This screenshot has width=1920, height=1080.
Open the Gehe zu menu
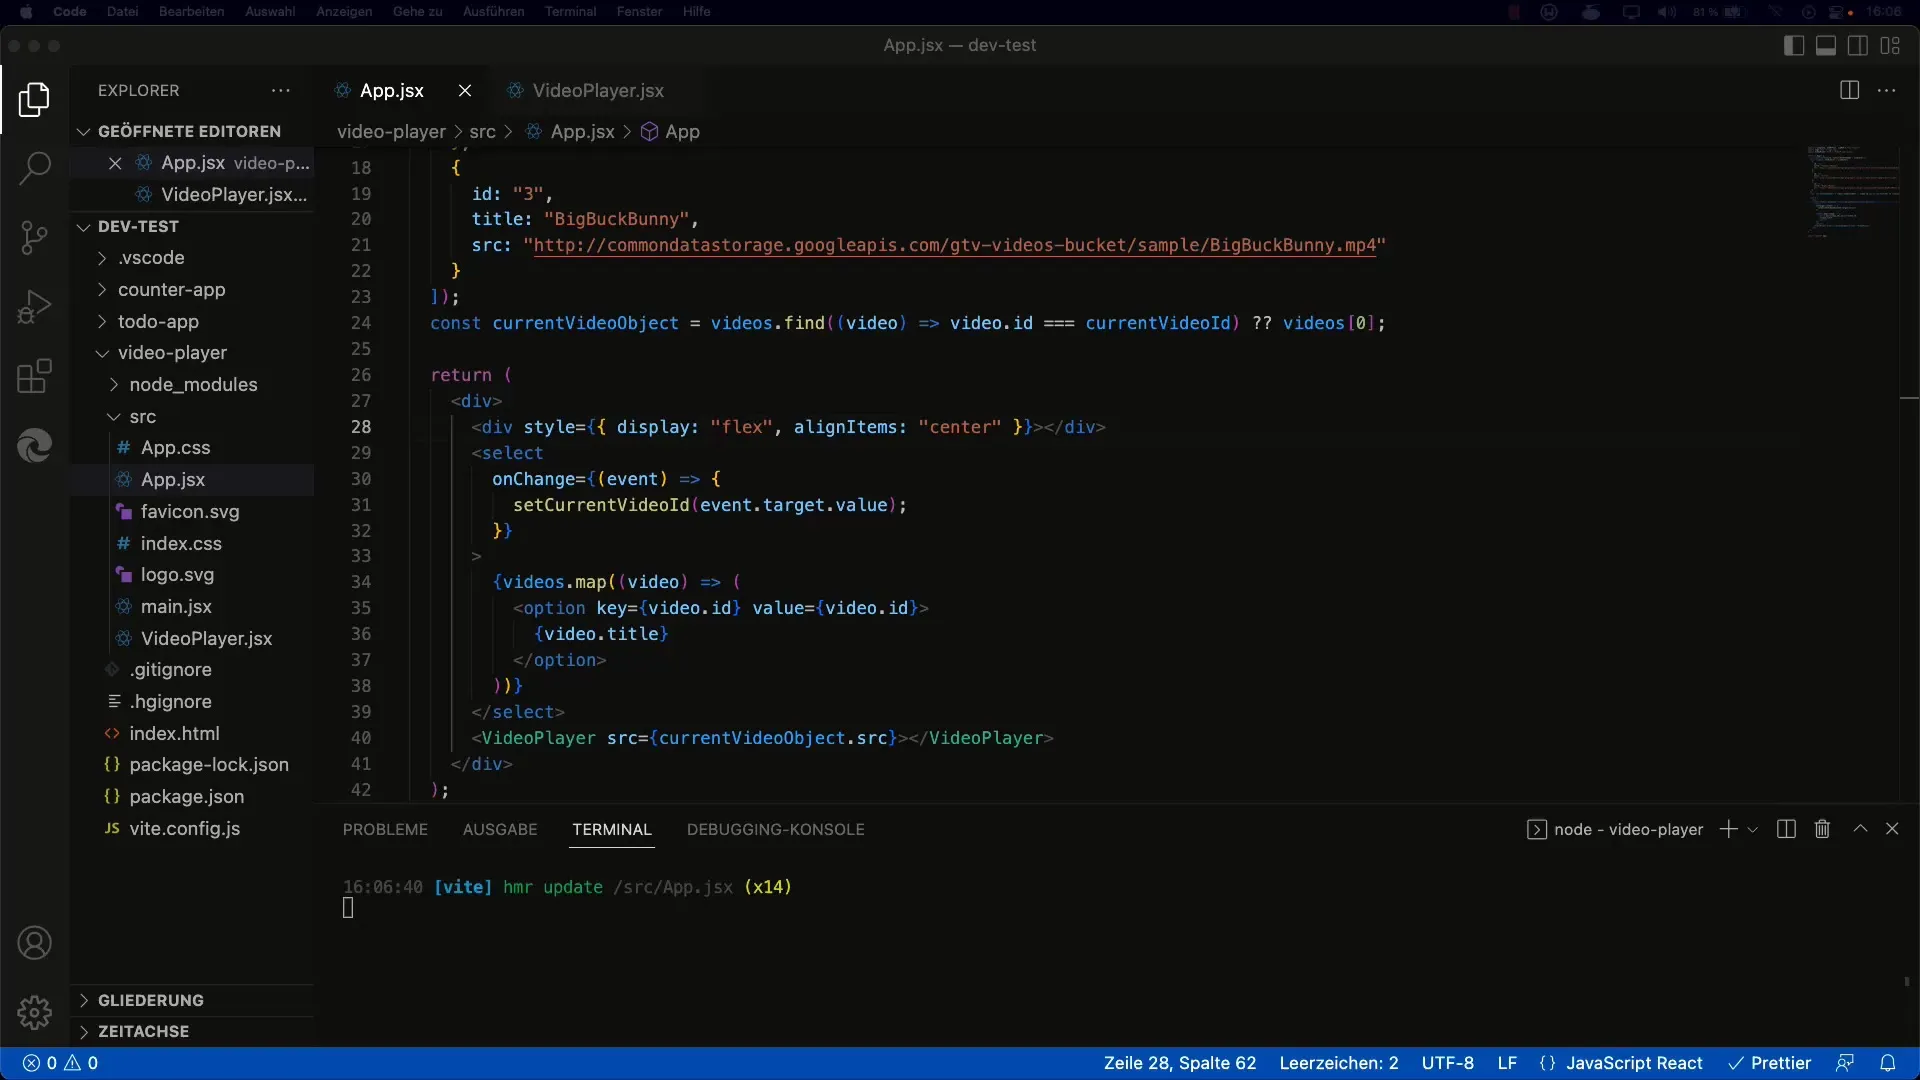tap(417, 12)
